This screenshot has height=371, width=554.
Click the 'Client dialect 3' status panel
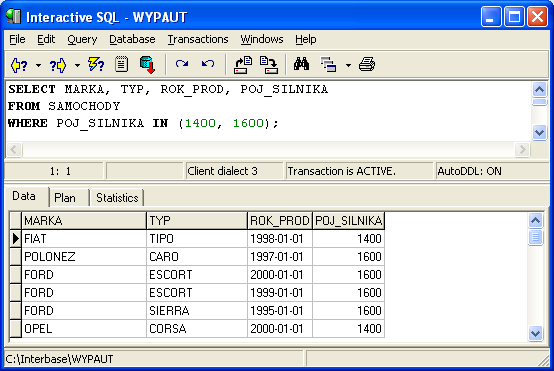(235, 171)
